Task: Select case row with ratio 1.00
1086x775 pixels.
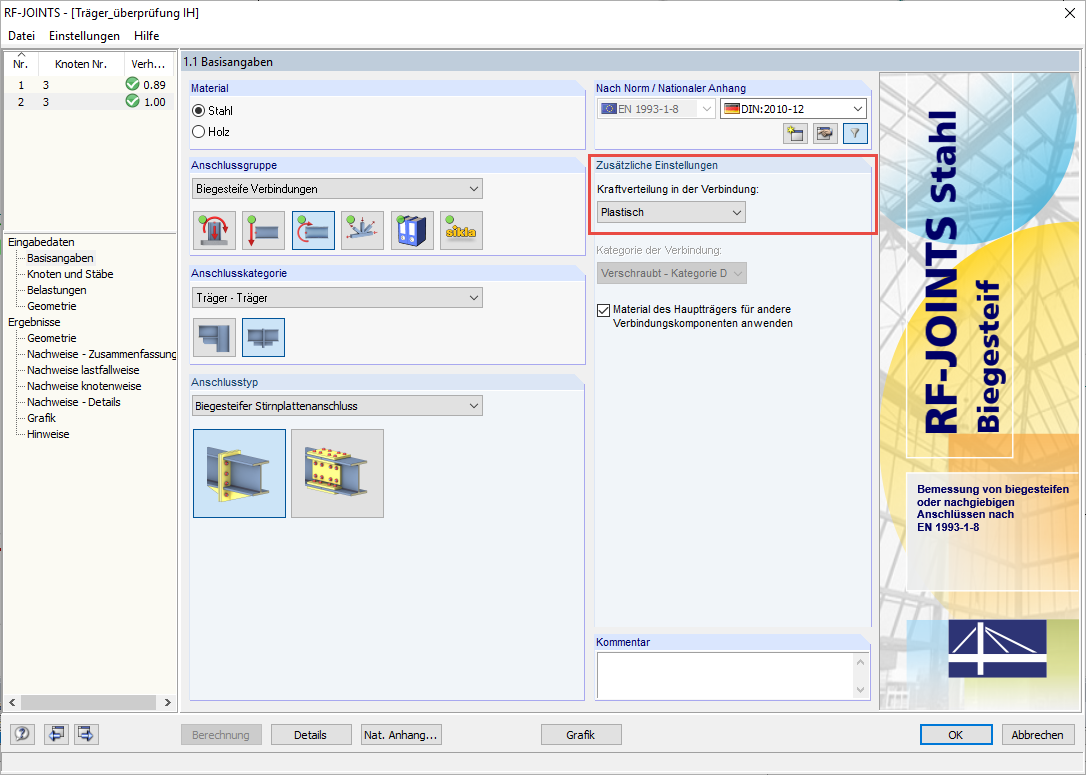Action: [x=89, y=102]
